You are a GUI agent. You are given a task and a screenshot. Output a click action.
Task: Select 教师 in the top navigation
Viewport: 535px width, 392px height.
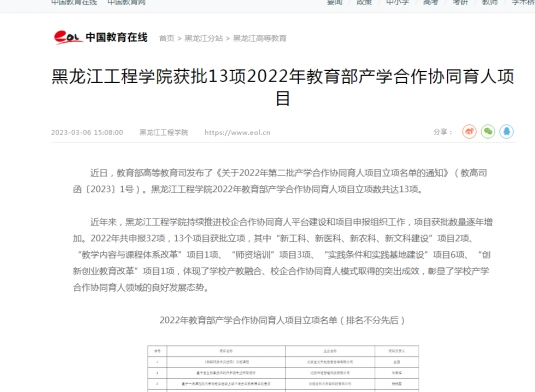point(490,2)
